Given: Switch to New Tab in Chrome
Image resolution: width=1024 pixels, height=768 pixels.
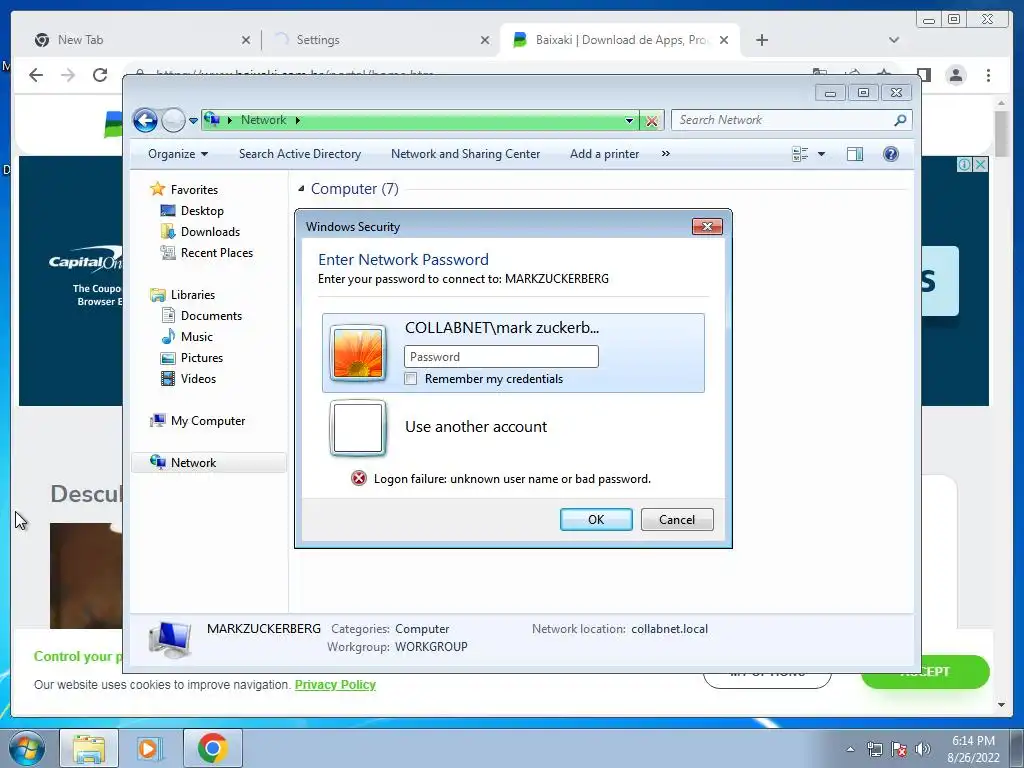Looking at the screenshot, I should [x=80, y=40].
